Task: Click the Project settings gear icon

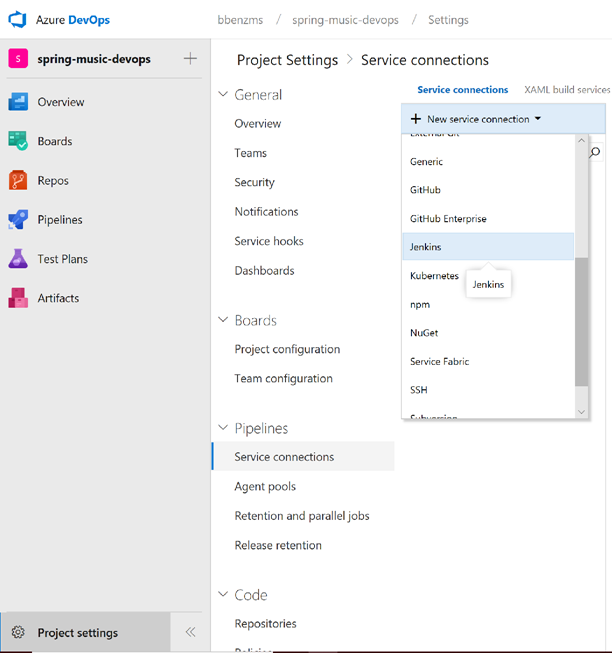Action: tap(18, 632)
